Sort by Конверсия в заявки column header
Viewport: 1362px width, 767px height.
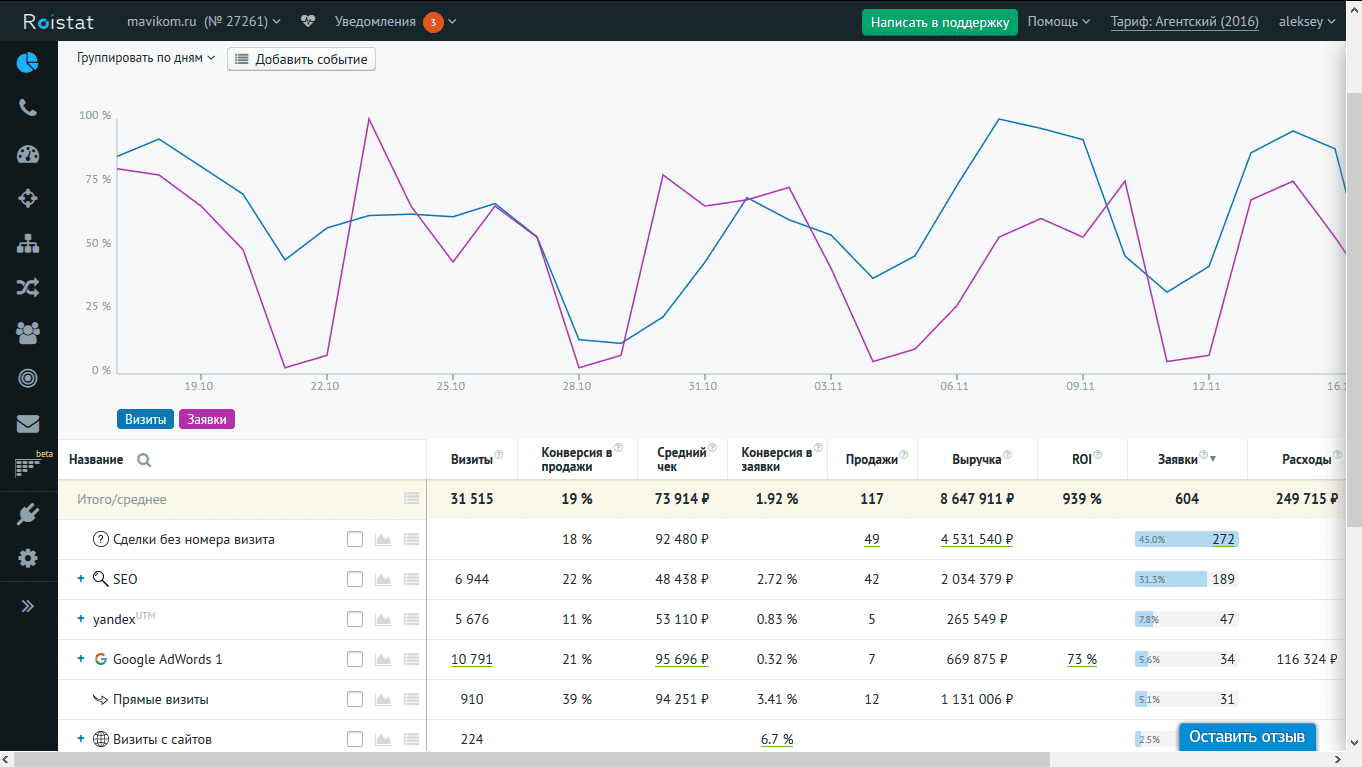pyautogui.click(x=777, y=460)
